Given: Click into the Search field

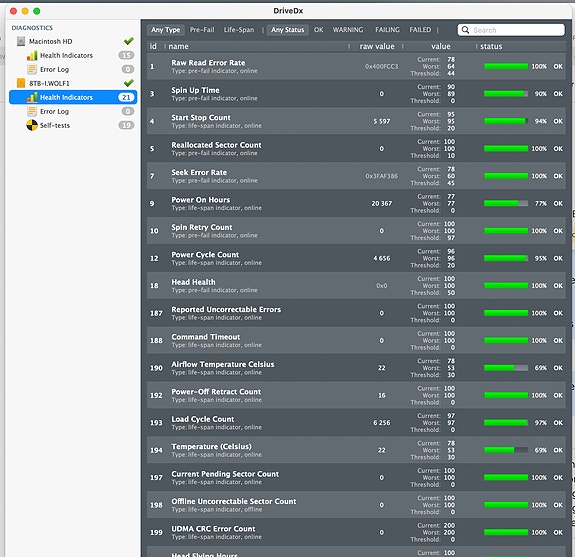Looking at the screenshot, I should pyautogui.click(x=511, y=30).
